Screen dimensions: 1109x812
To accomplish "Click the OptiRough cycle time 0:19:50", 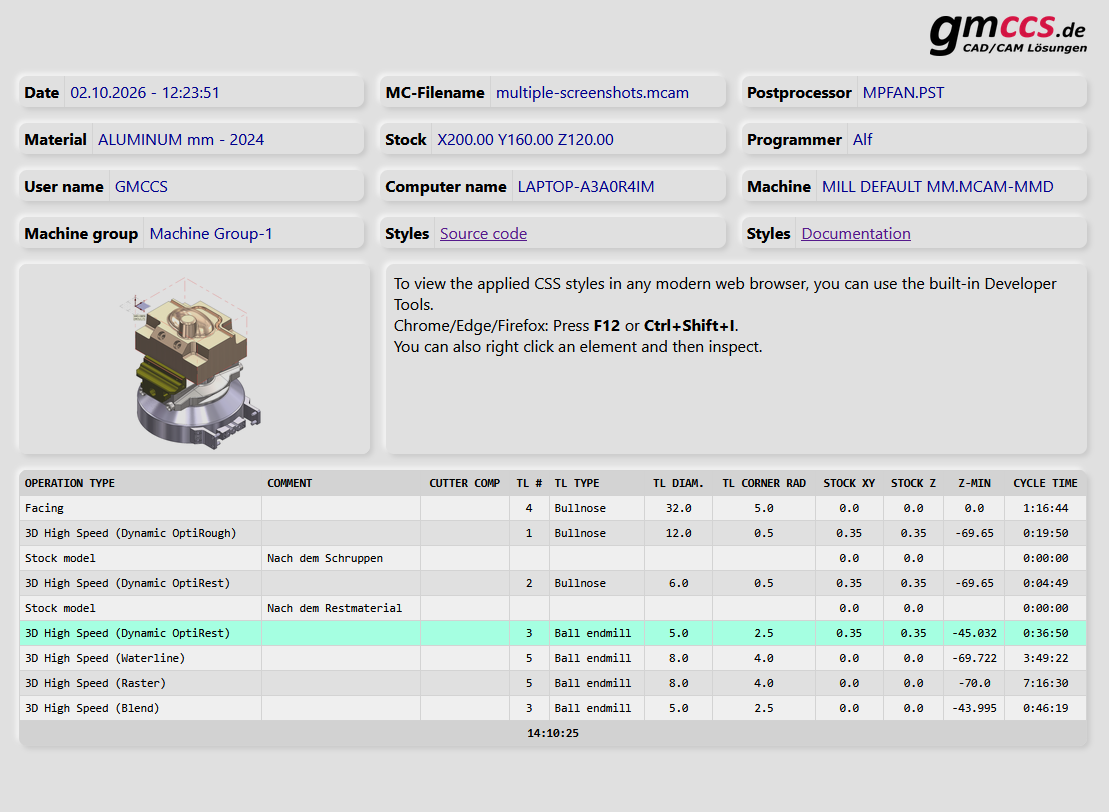I will [x=1045, y=533].
